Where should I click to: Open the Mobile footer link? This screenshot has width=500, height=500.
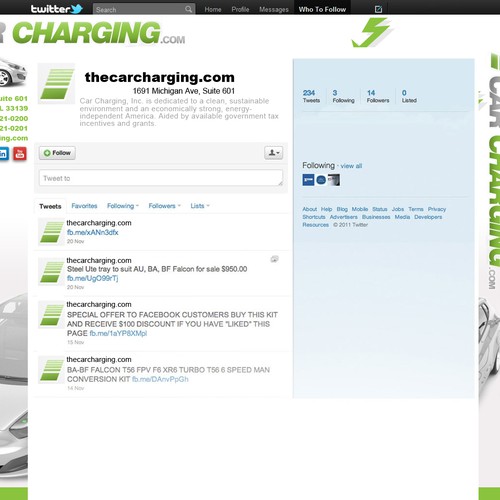coord(360,209)
